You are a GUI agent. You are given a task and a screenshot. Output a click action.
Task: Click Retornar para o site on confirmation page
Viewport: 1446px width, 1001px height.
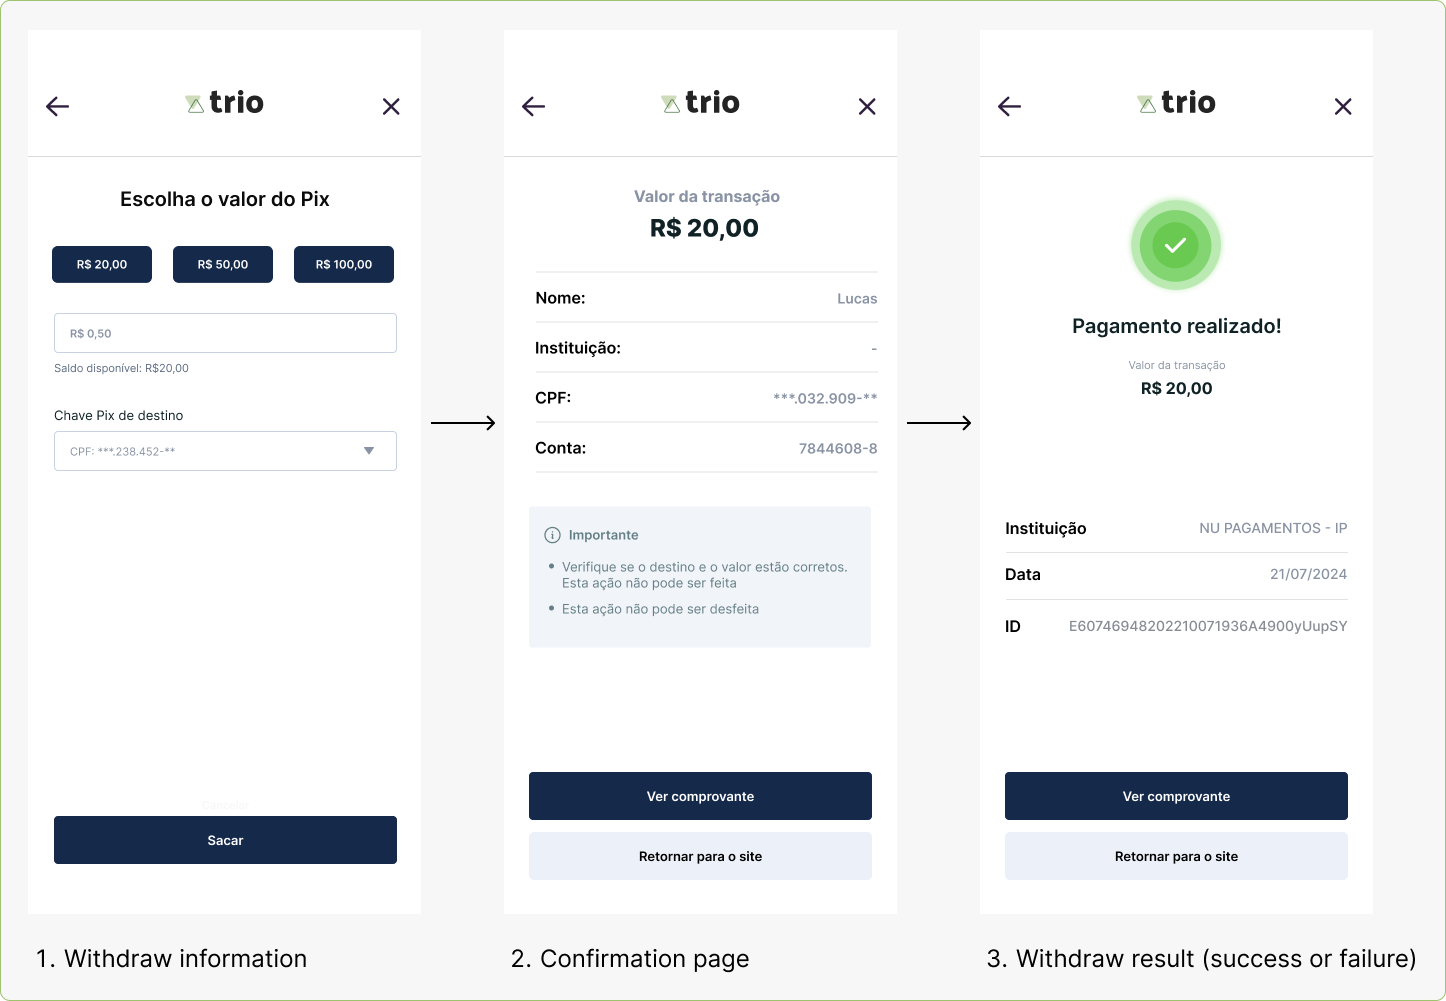click(x=700, y=856)
